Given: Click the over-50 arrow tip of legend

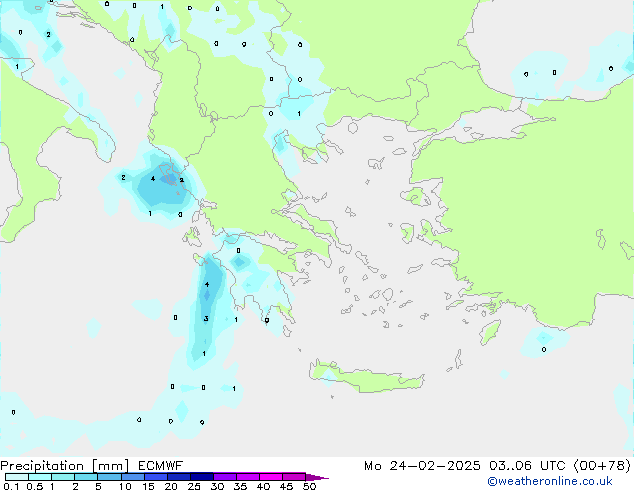Looking at the screenshot, I should click(x=317, y=477).
